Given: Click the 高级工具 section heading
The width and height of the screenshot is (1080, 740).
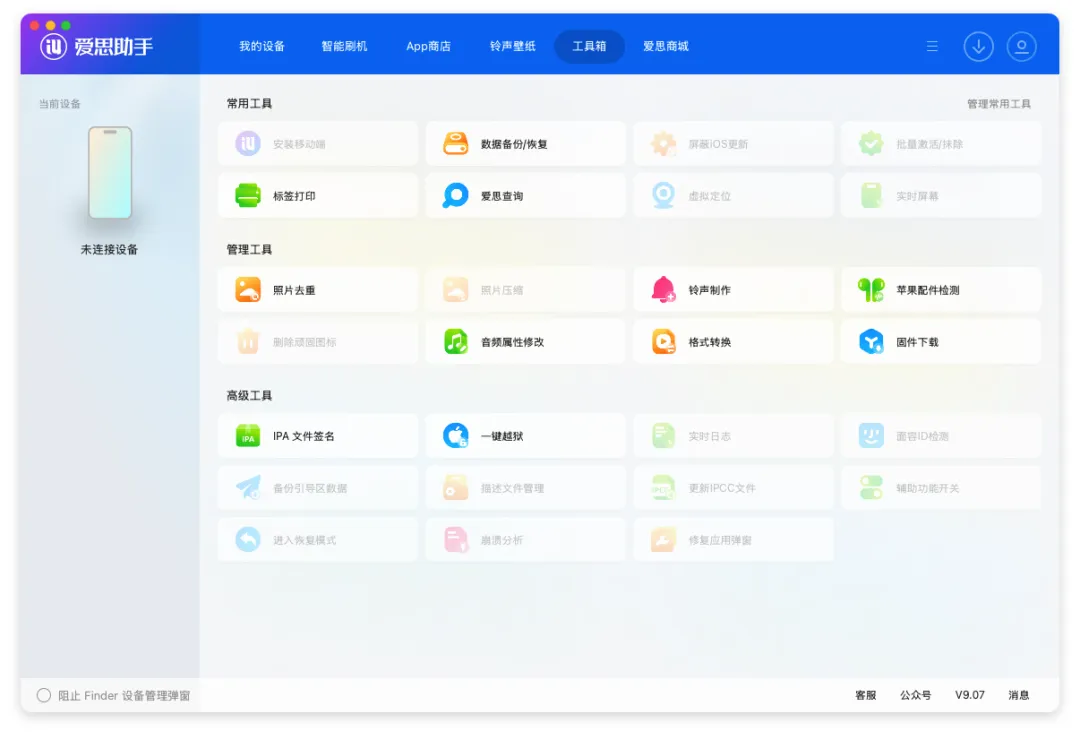Looking at the screenshot, I should [249, 395].
